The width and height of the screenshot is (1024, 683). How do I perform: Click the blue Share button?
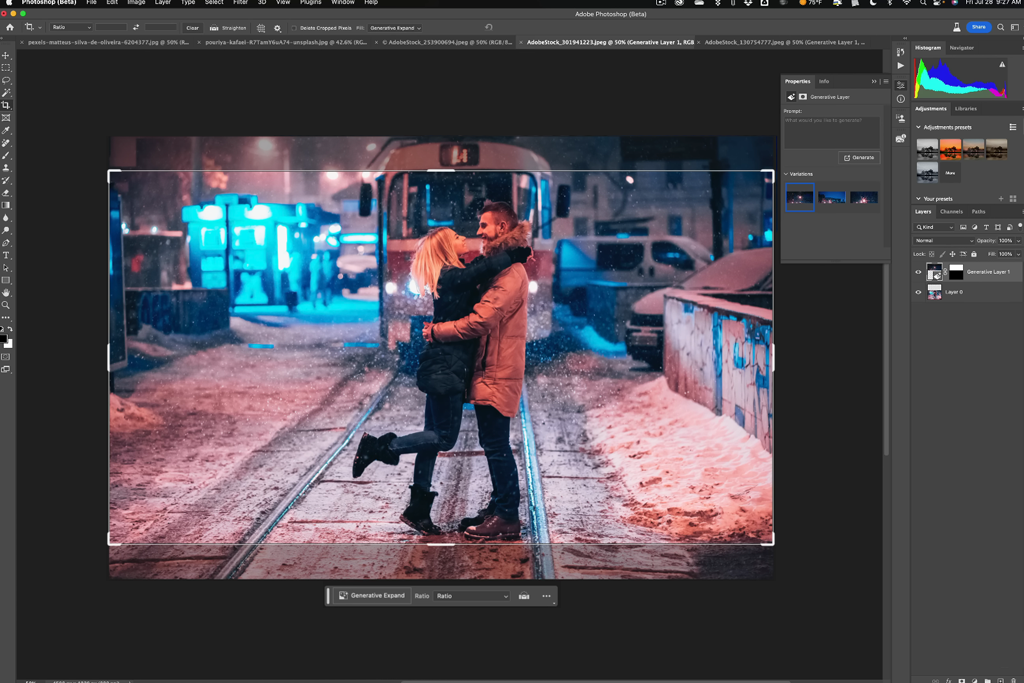[x=977, y=27]
